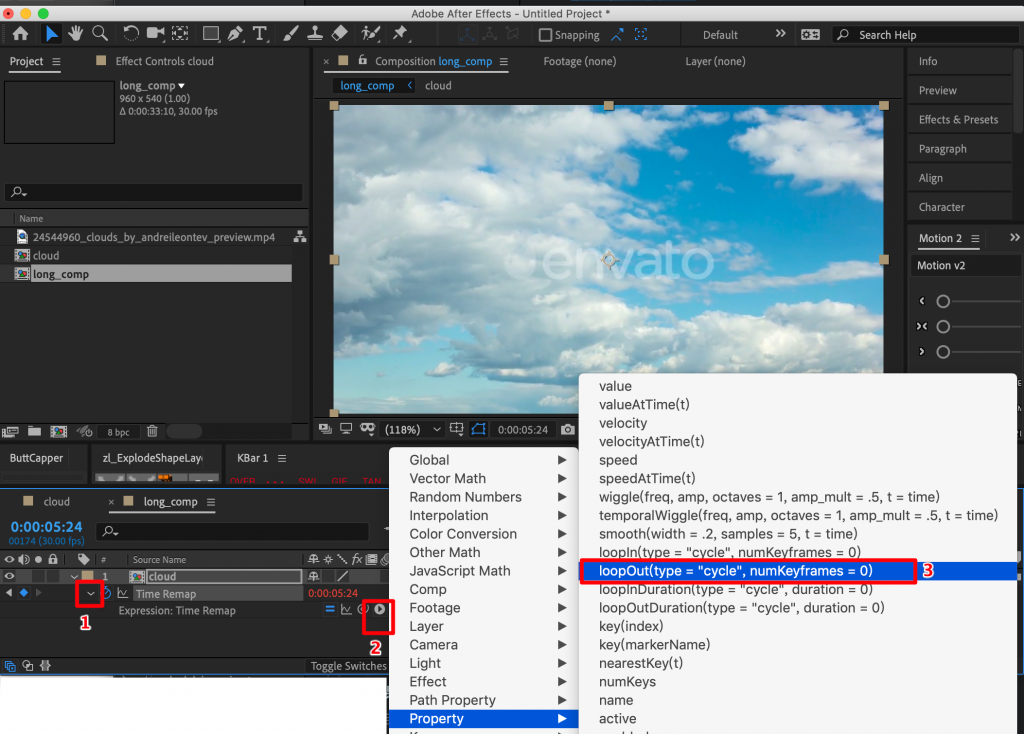This screenshot has width=1024, height=734.
Task: Open the expression language menu play button
Action: 379,609
